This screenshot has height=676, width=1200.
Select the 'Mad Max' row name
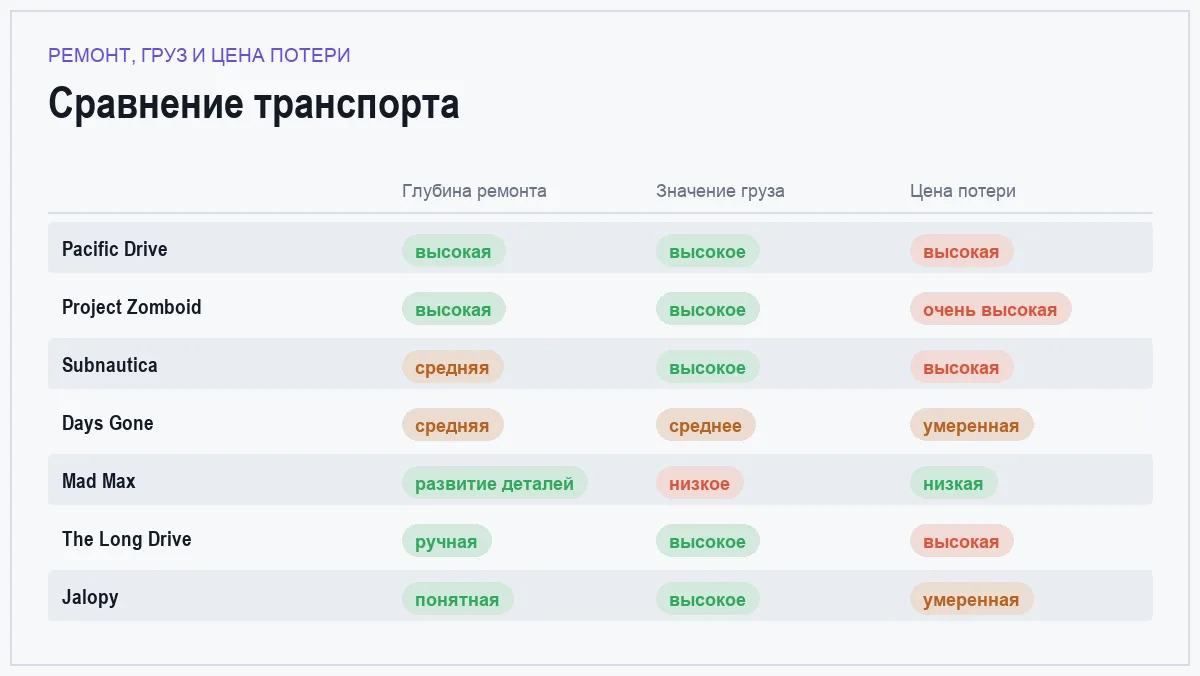[x=98, y=481]
